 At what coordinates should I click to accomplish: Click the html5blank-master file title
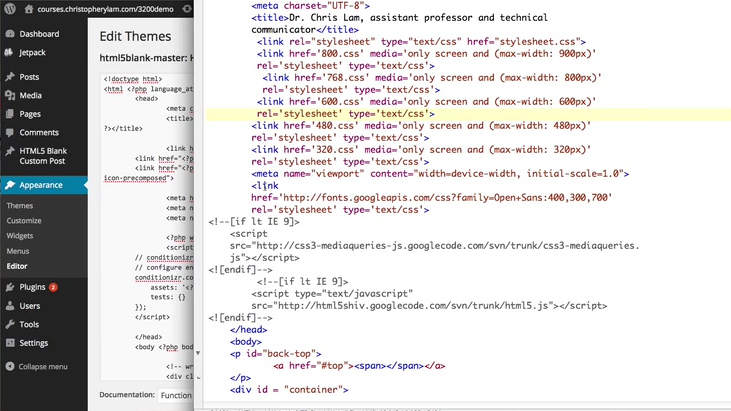coord(146,58)
